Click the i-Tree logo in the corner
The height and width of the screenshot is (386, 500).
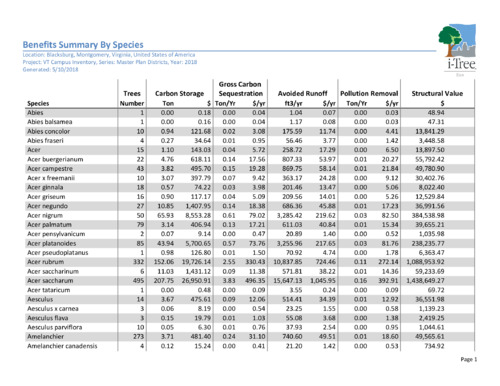tap(457, 47)
